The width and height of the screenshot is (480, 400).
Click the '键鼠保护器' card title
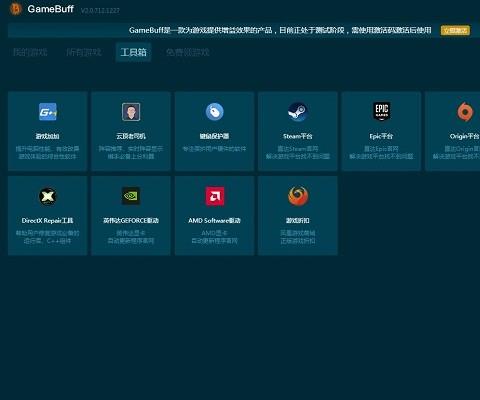click(214, 136)
